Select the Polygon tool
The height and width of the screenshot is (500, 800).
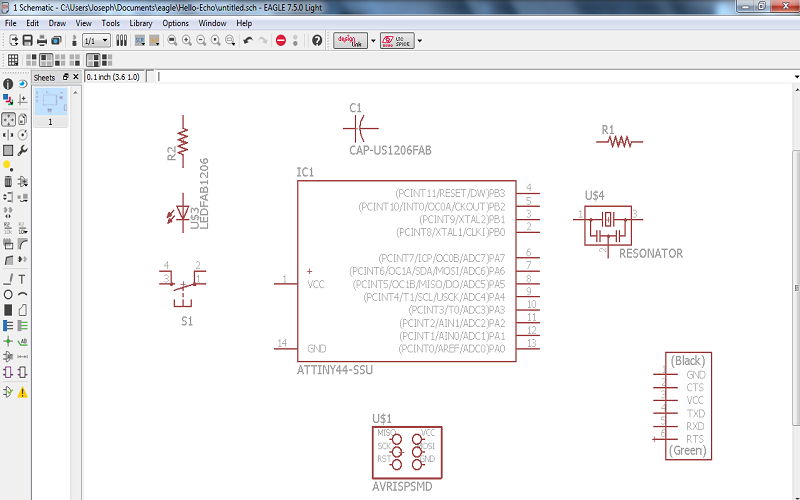pyautogui.click(x=22, y=310)
